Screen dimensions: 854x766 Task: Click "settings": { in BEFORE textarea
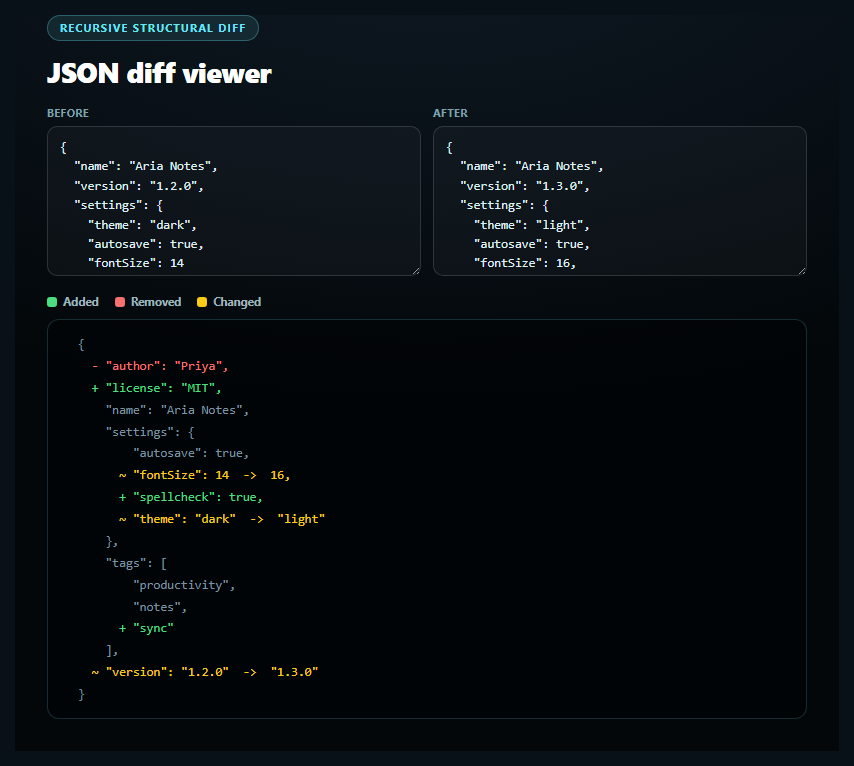[x=118, y=205]
